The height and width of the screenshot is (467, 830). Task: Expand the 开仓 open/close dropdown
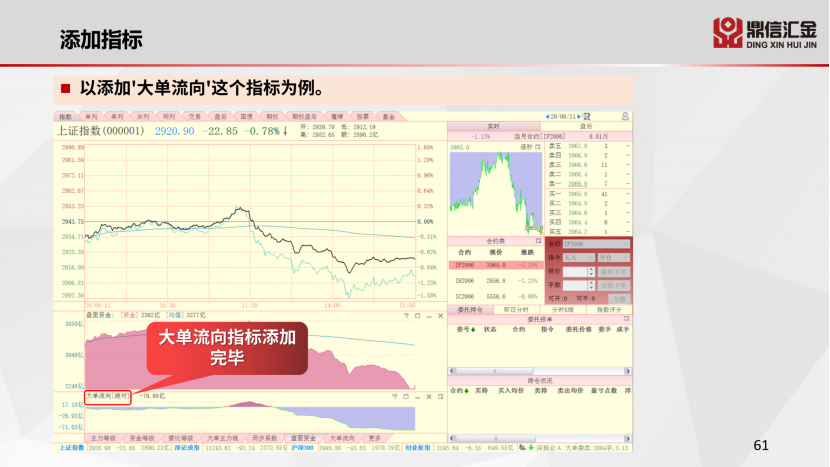click(612, 257)
